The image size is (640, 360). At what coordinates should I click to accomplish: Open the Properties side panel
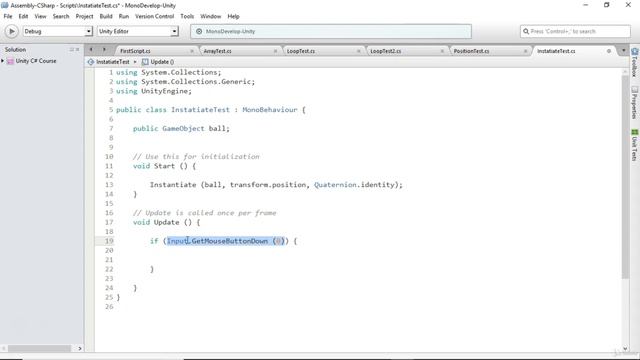coord(634,102)
